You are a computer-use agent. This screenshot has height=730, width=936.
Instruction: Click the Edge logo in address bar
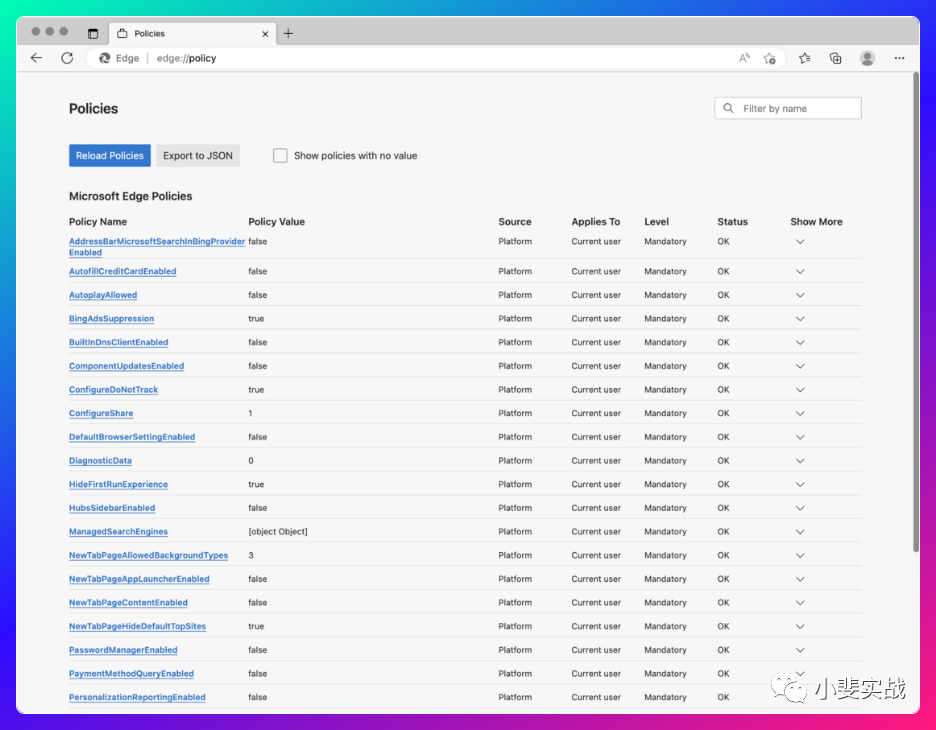[x=104, y=58]
